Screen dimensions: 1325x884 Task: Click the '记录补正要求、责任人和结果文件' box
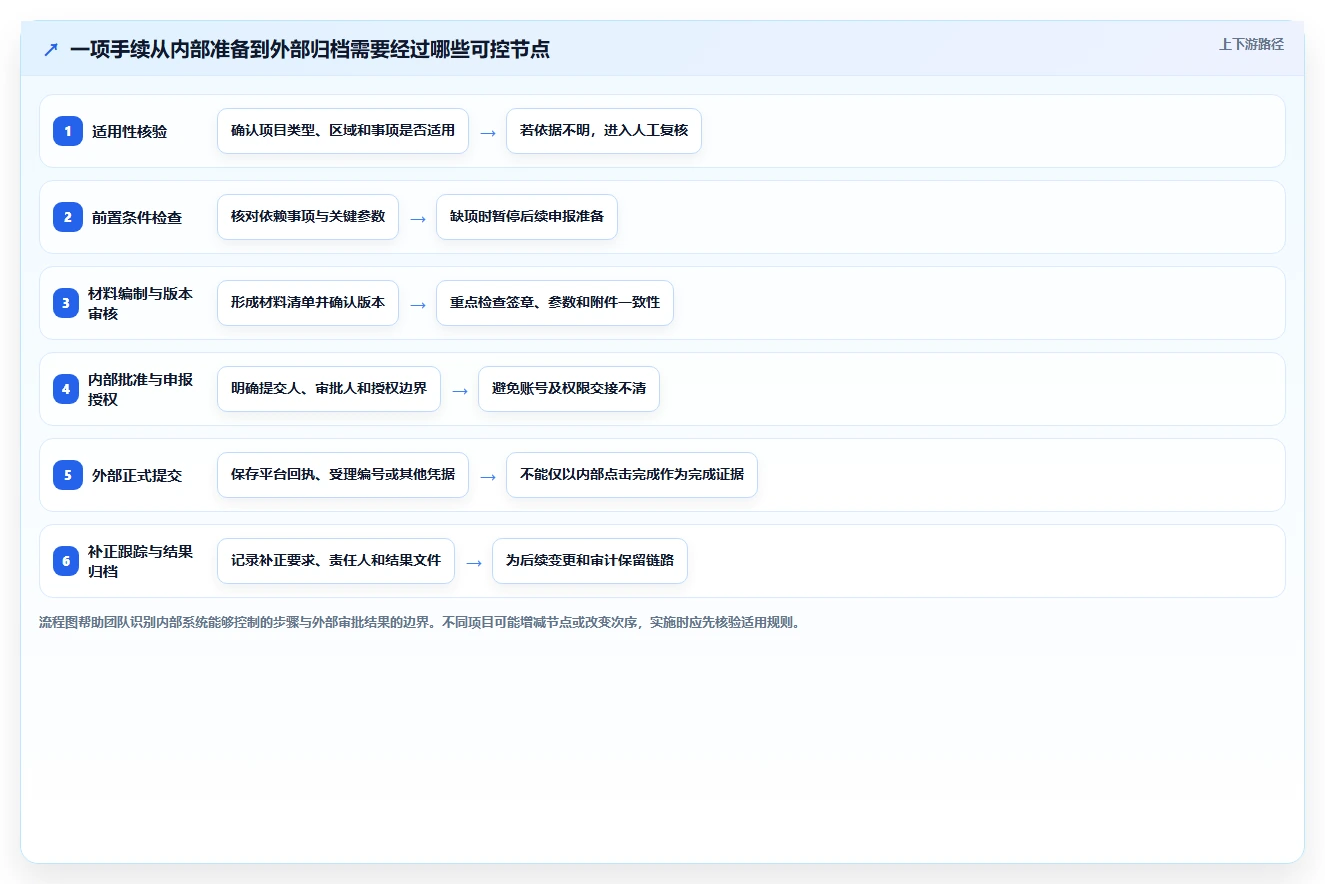[x=336, y=561]
